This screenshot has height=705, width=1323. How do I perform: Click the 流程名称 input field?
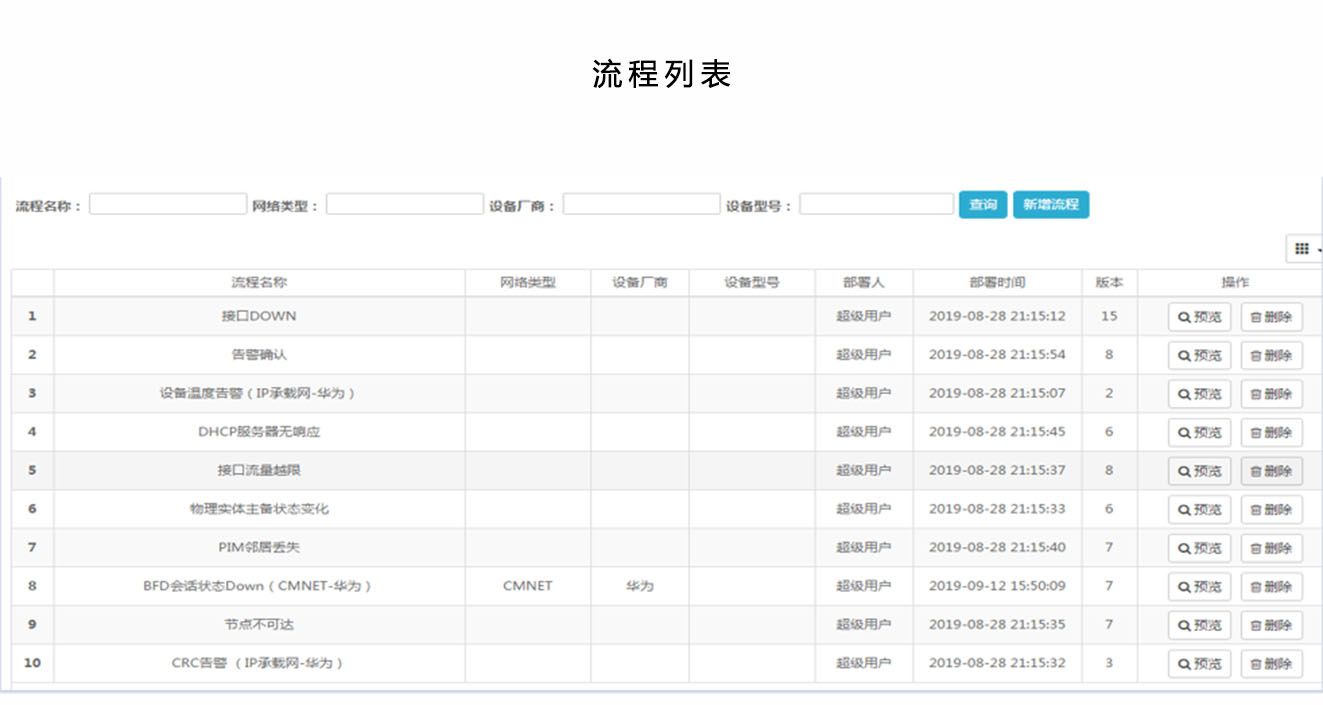pos(168,205)
